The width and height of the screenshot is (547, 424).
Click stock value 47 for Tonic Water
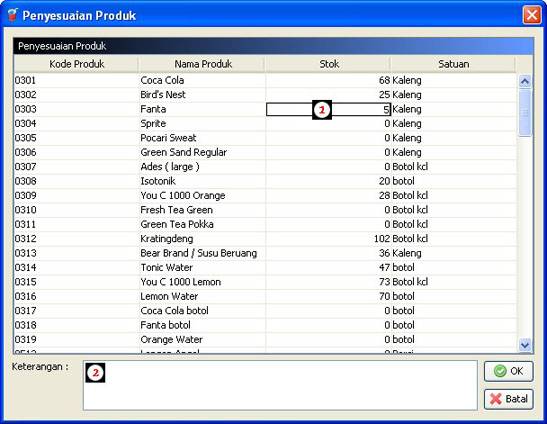click(384, 268)
